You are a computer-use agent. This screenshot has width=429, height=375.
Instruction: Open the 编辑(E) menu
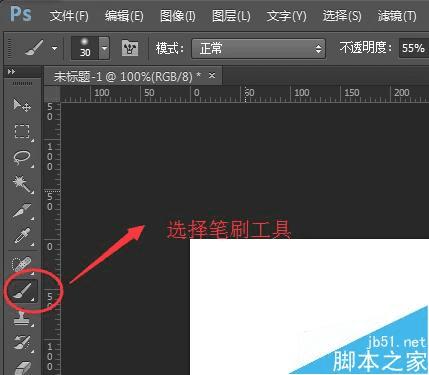click(124, 16)
